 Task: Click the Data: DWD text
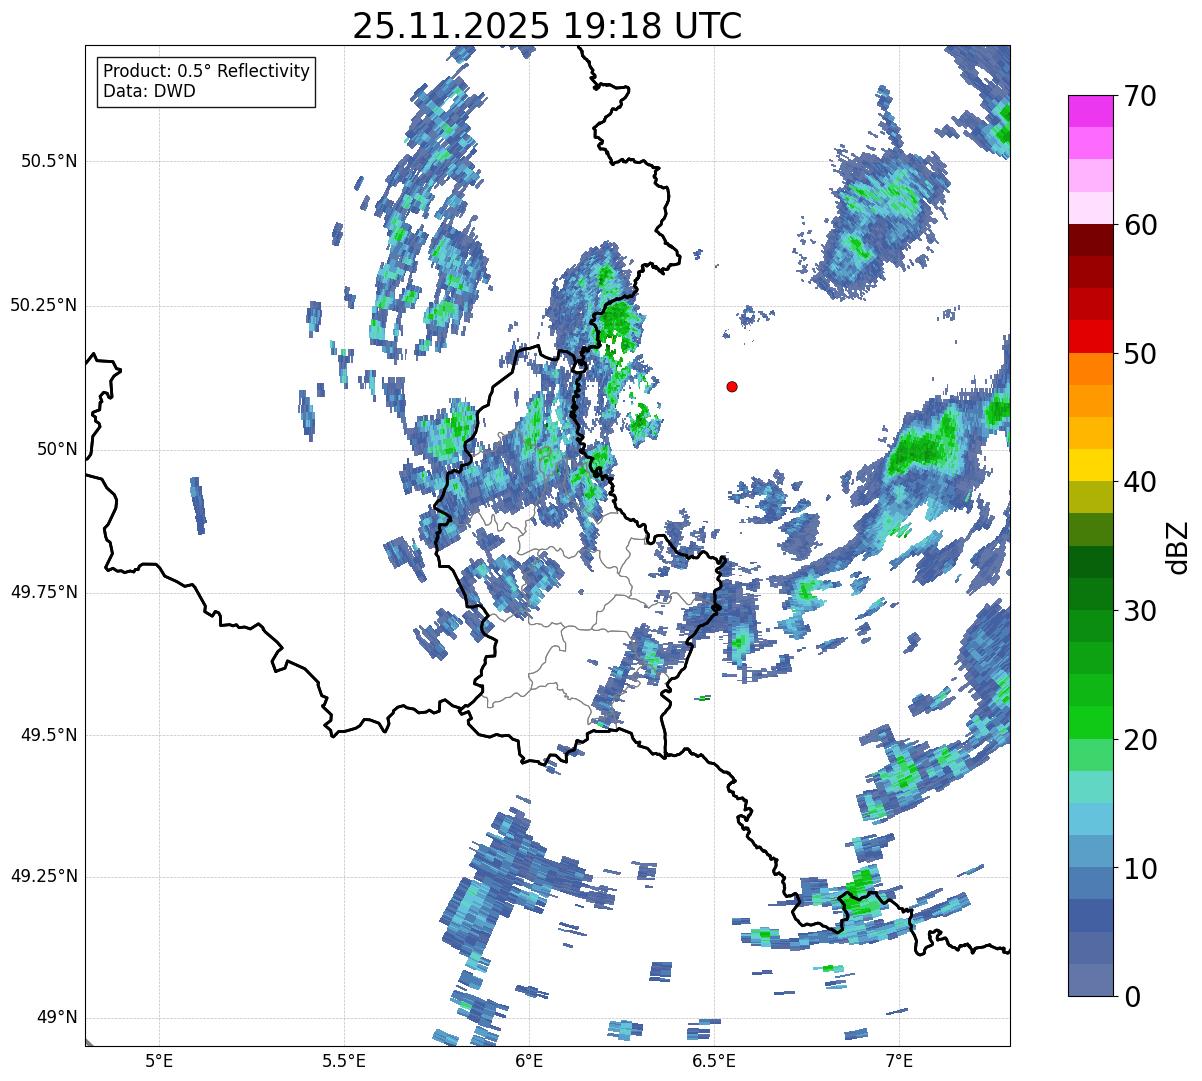coord(150,92)
